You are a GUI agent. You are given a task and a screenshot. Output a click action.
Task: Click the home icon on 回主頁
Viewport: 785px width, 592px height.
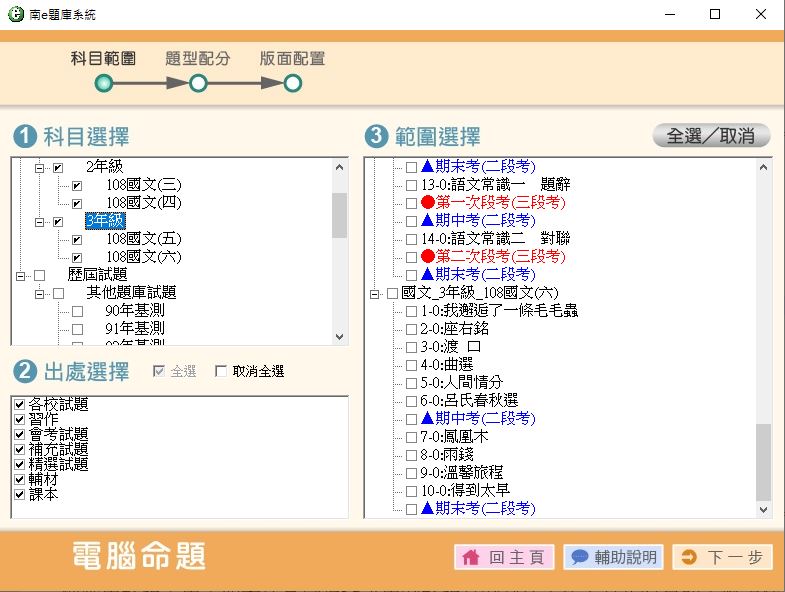coord(470,558)
